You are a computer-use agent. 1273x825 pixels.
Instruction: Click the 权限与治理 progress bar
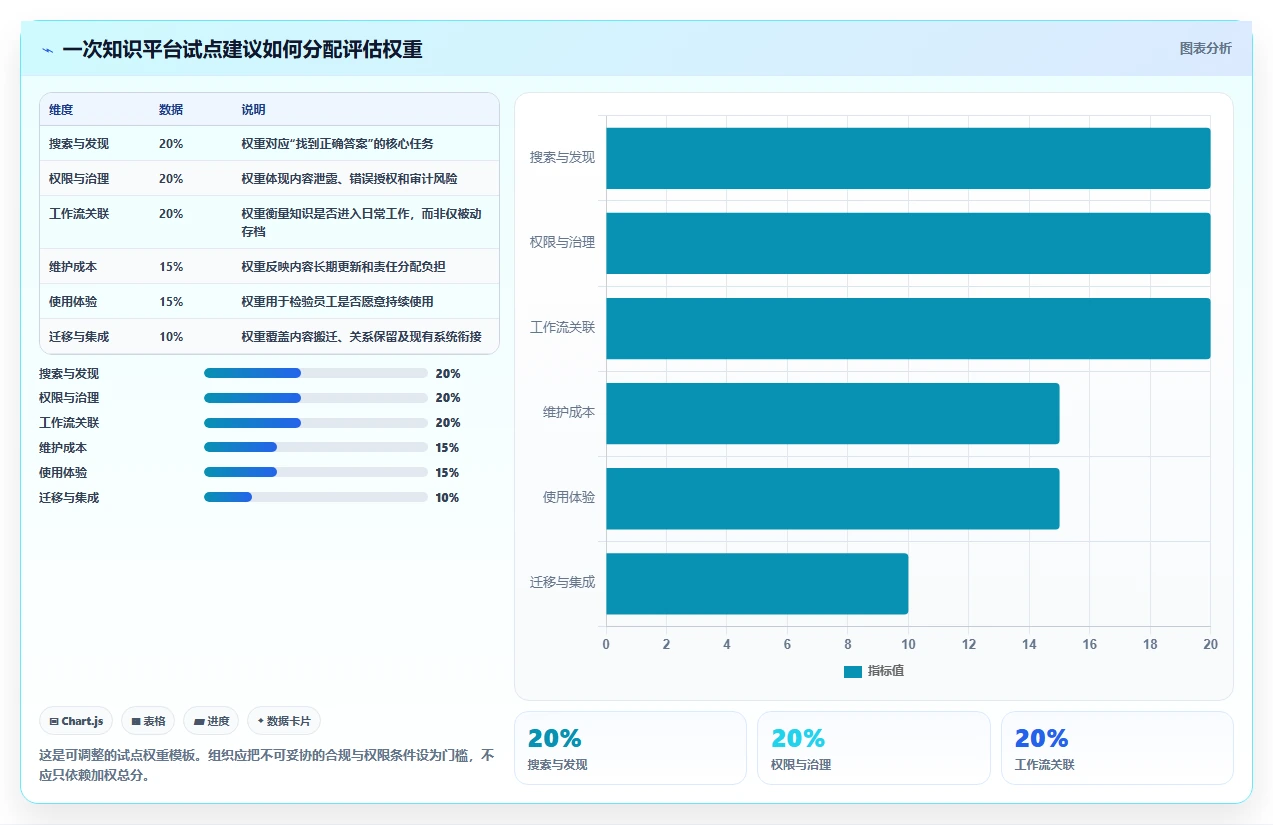[316, 398]
